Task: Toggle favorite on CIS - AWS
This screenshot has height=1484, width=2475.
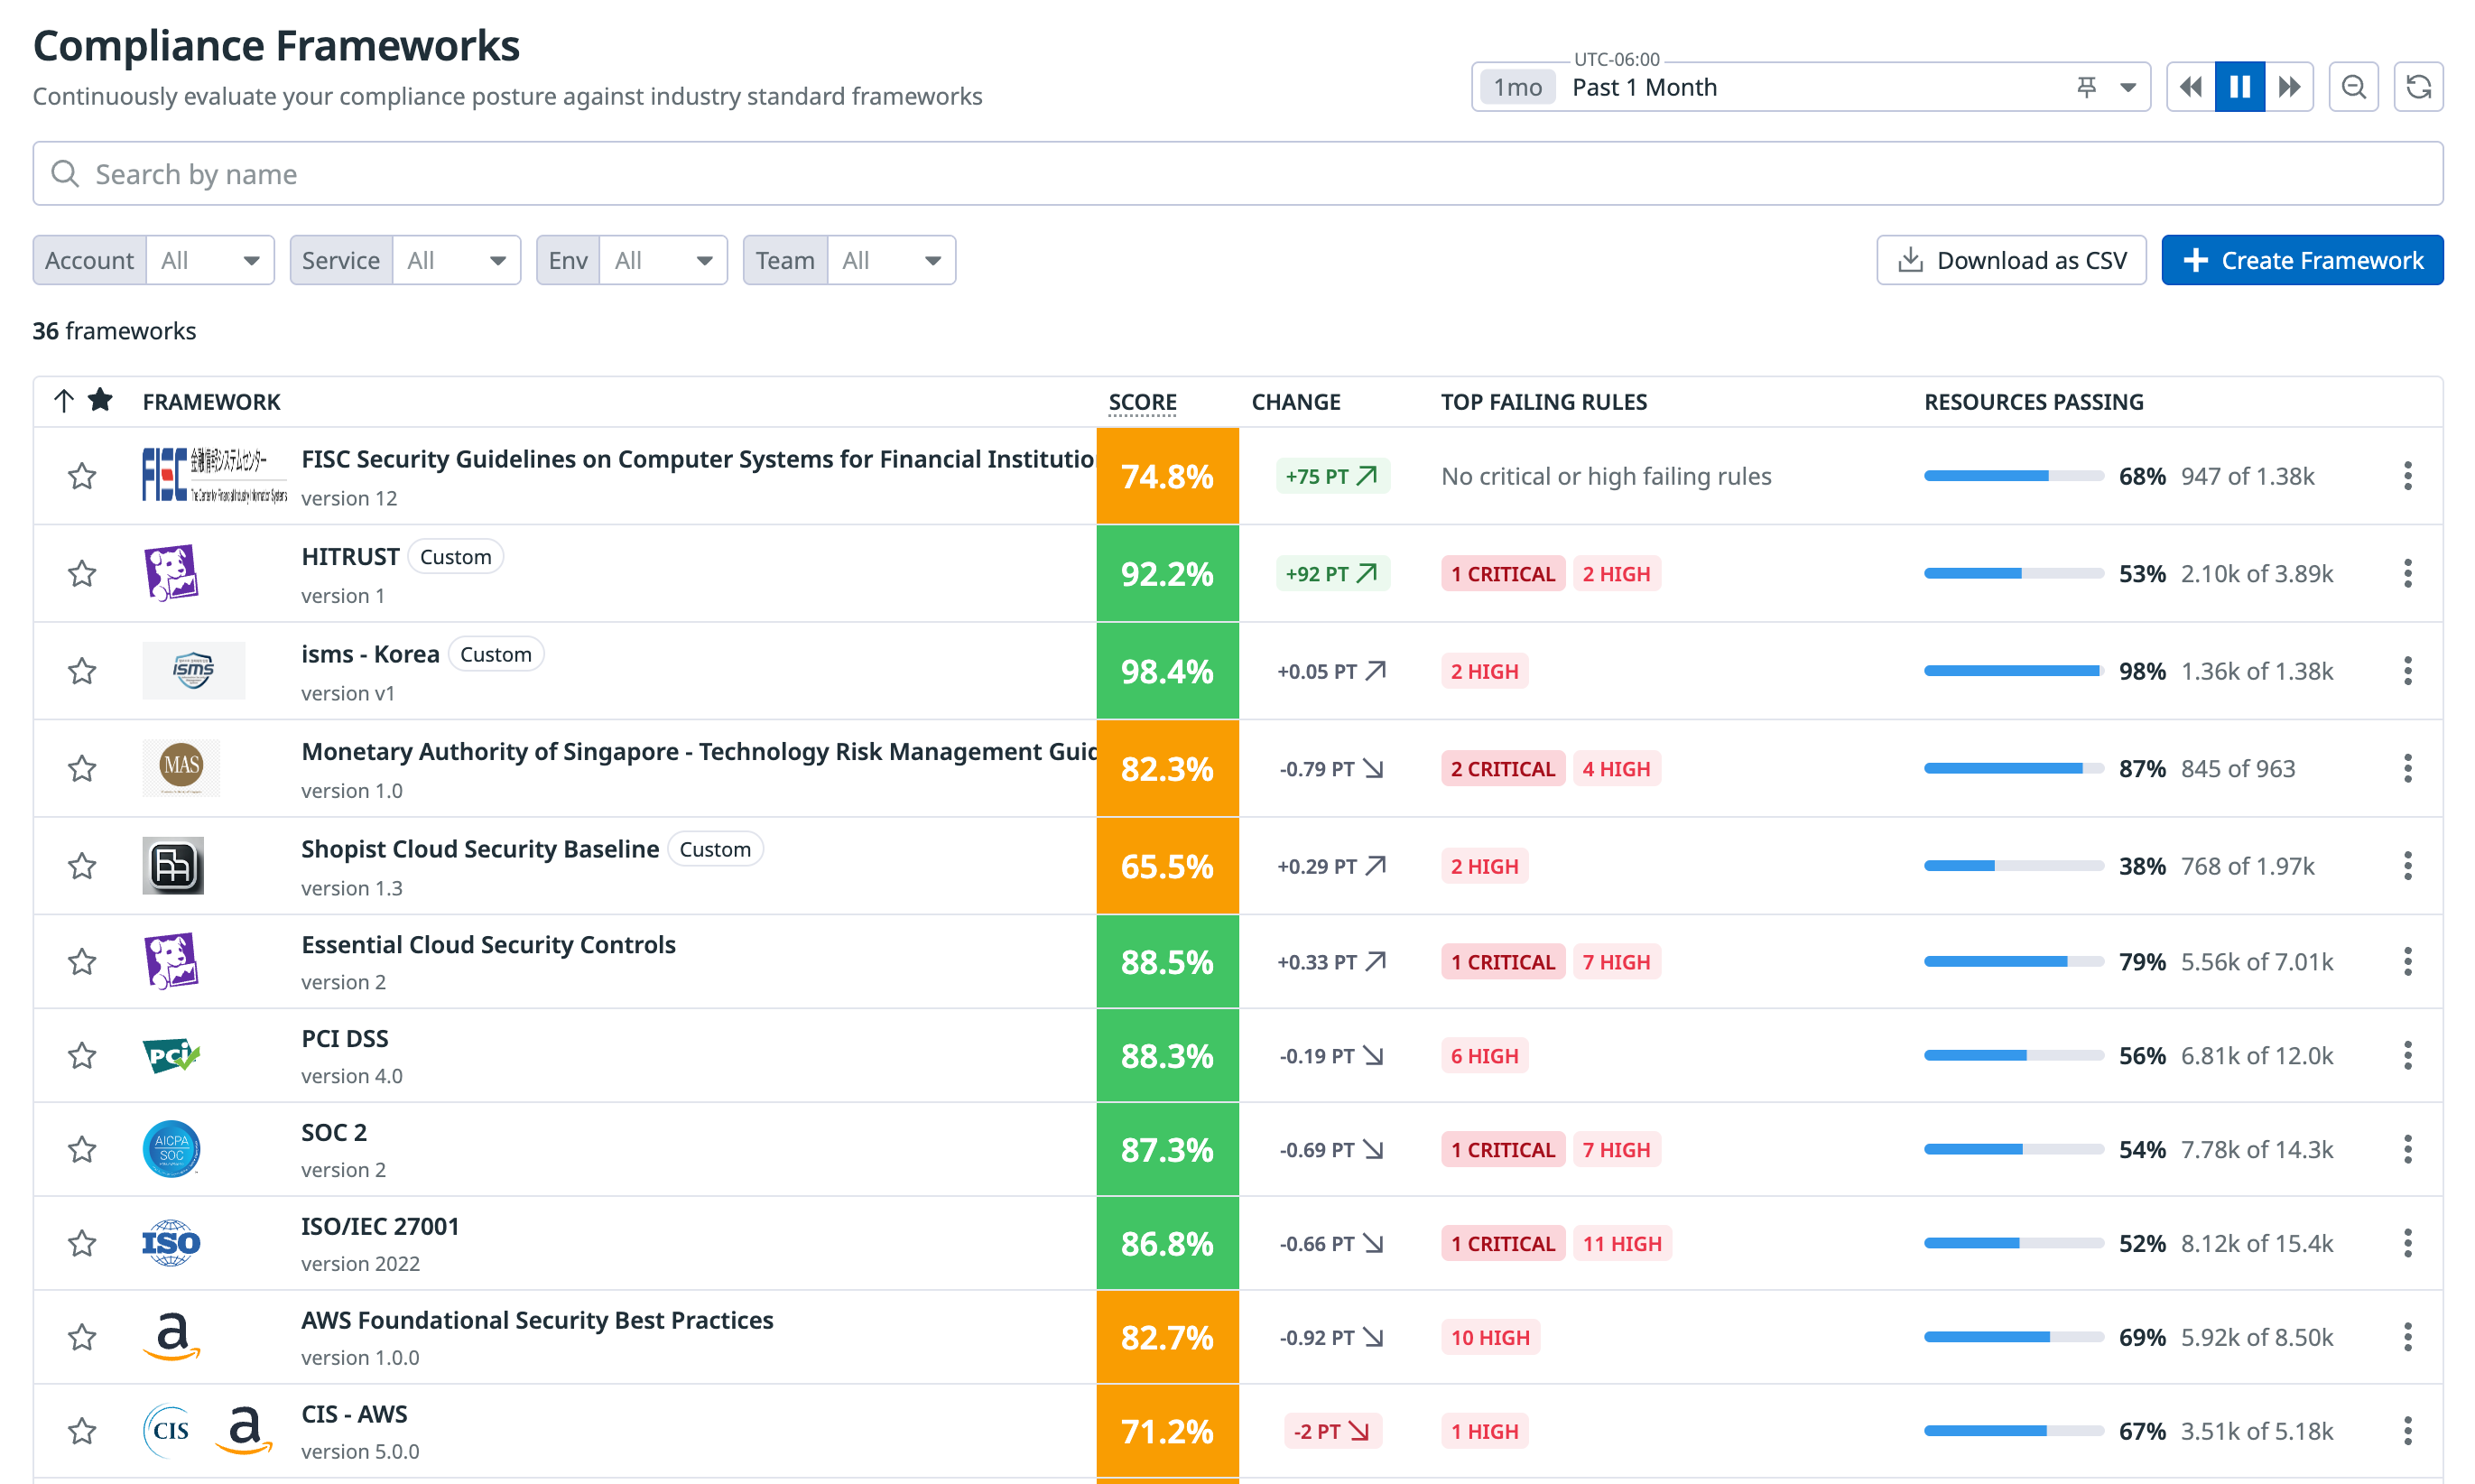Action: coord(82,1431)
